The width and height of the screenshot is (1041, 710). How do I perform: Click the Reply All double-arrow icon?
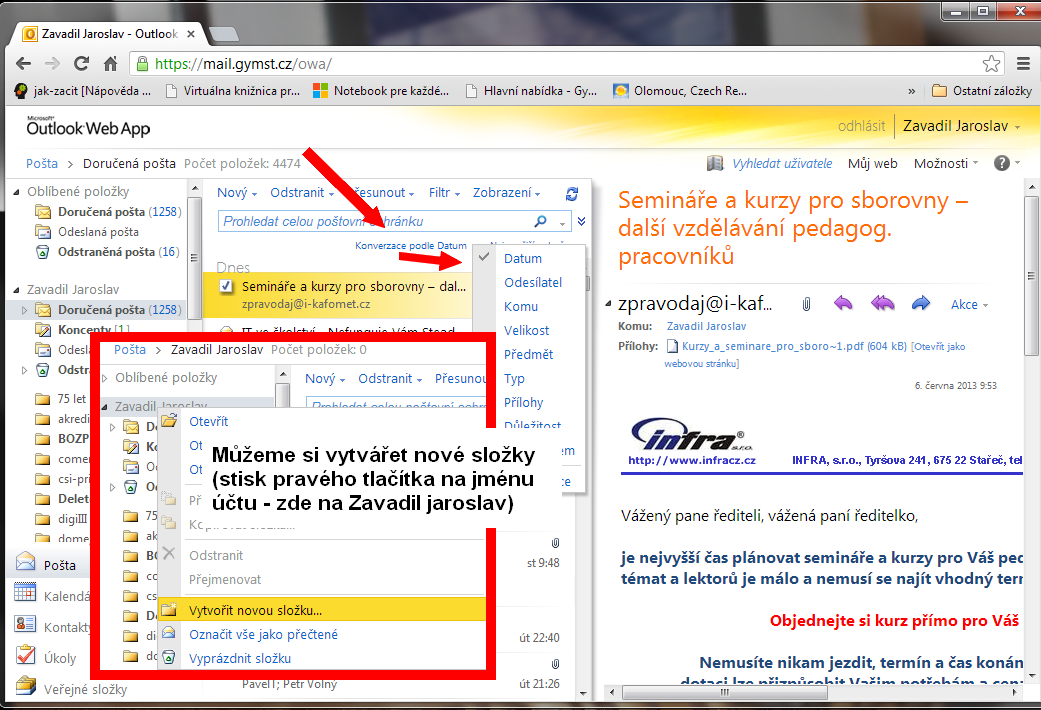click(x=882, y=304)
